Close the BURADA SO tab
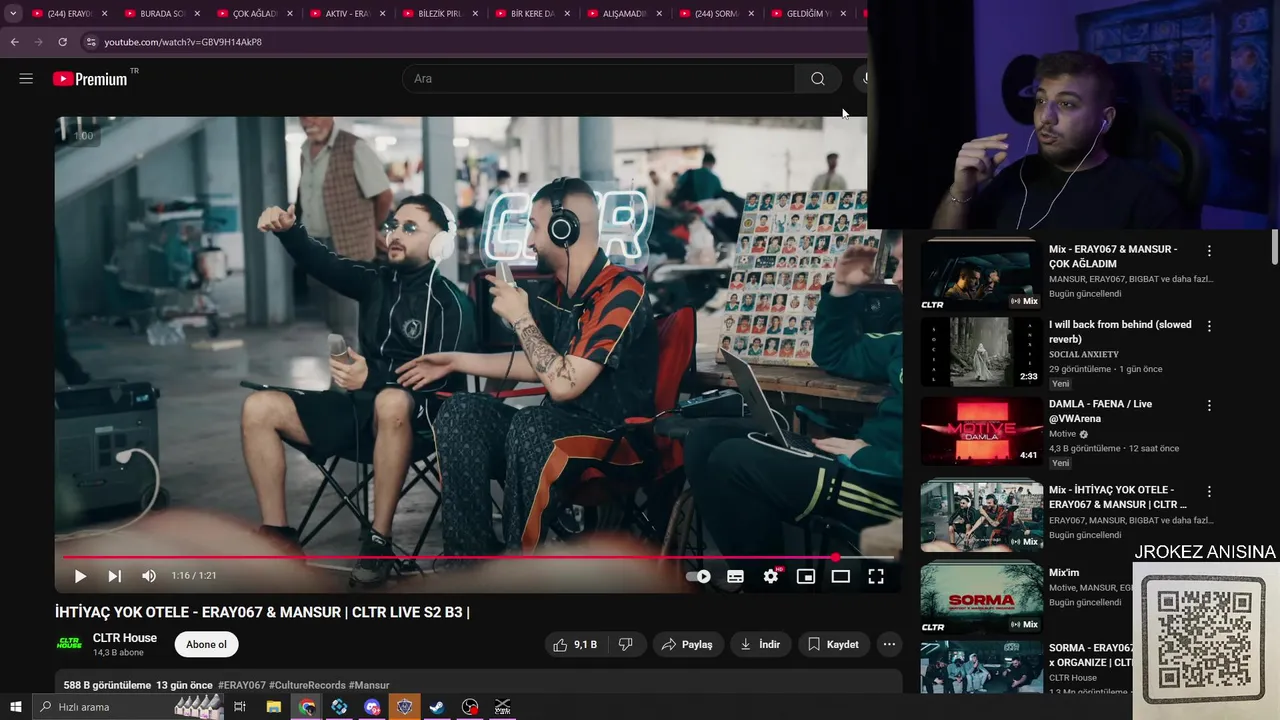 pos(196,14)
